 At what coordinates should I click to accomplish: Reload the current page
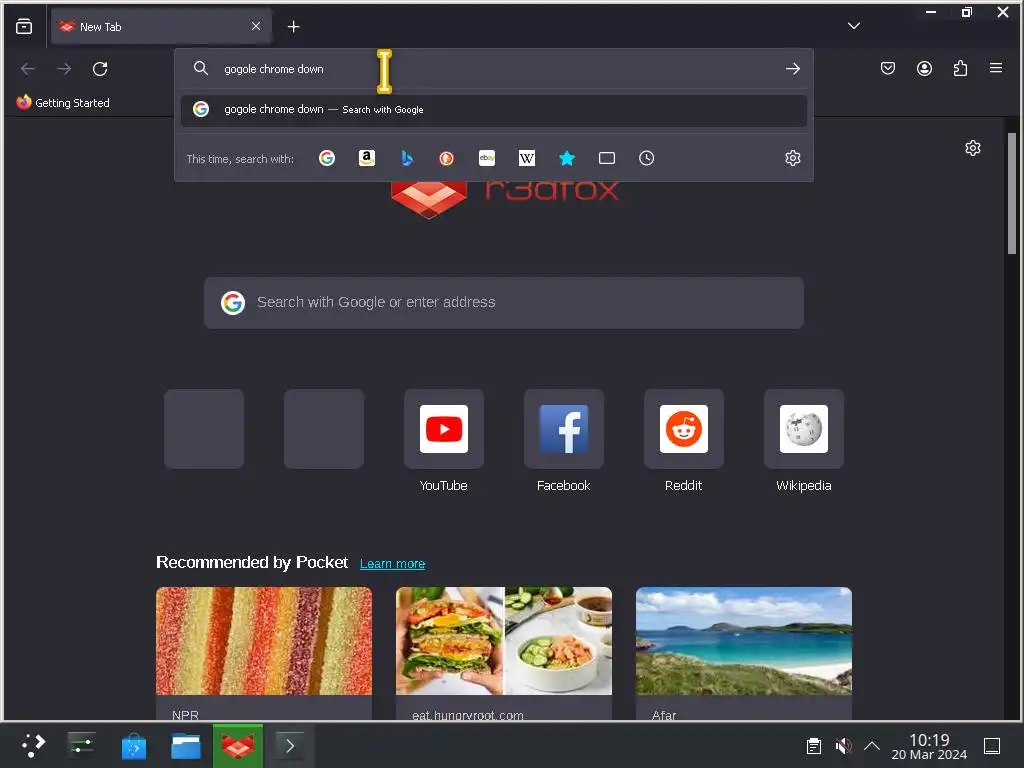tap(100, 69)
